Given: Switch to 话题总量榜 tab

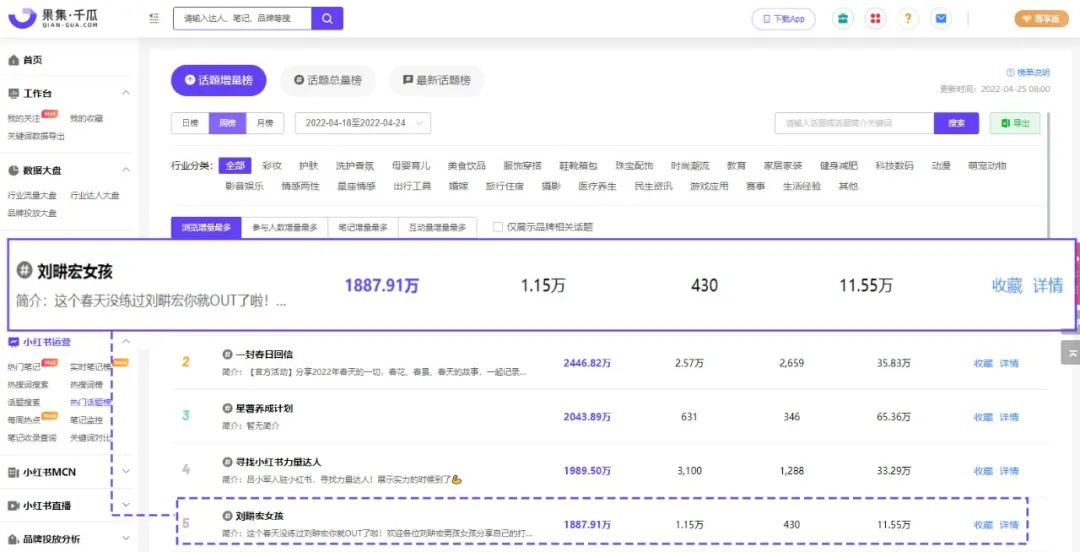Looking at the screenshot, I should point(327,81).
